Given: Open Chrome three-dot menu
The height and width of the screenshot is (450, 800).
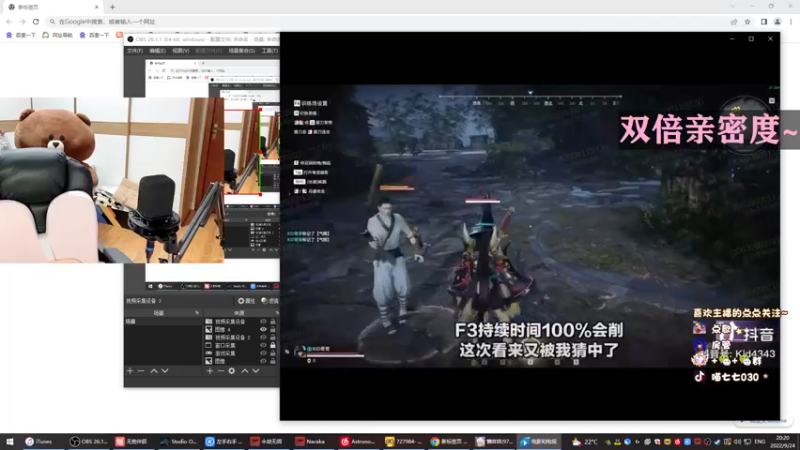Looking at the screenshot, I should point(791,21).
